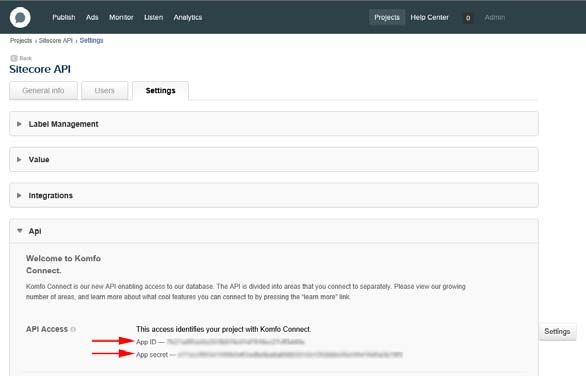This screenshot has height=376, width=586.
Task: Go to Projects in top bar
Action: (387, 18)
